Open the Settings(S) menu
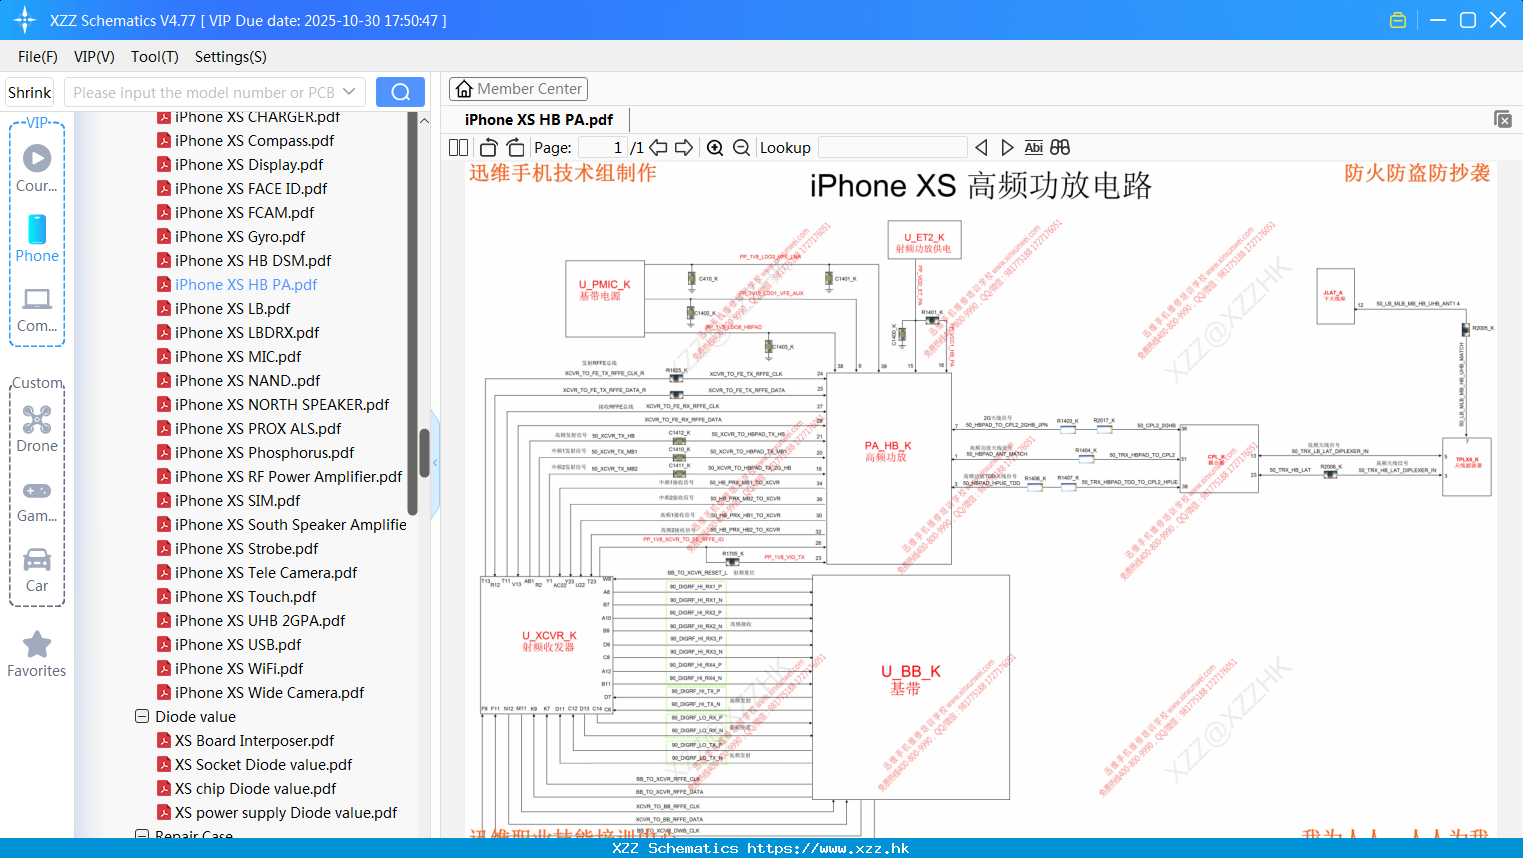The width and height of the screenshot is (1523, 858). pyautogui.click(x=231, y=57)
